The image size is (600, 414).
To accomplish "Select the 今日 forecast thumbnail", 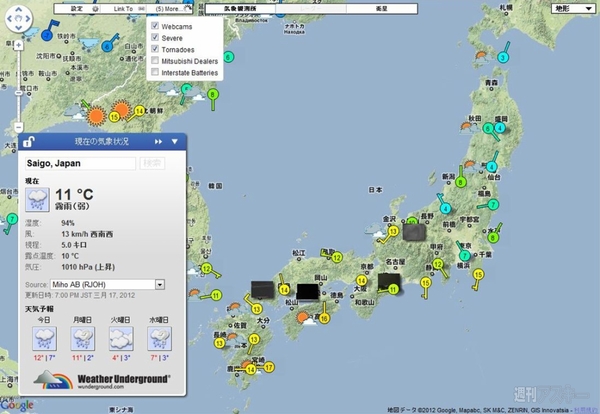I will [x=44, y=339].
